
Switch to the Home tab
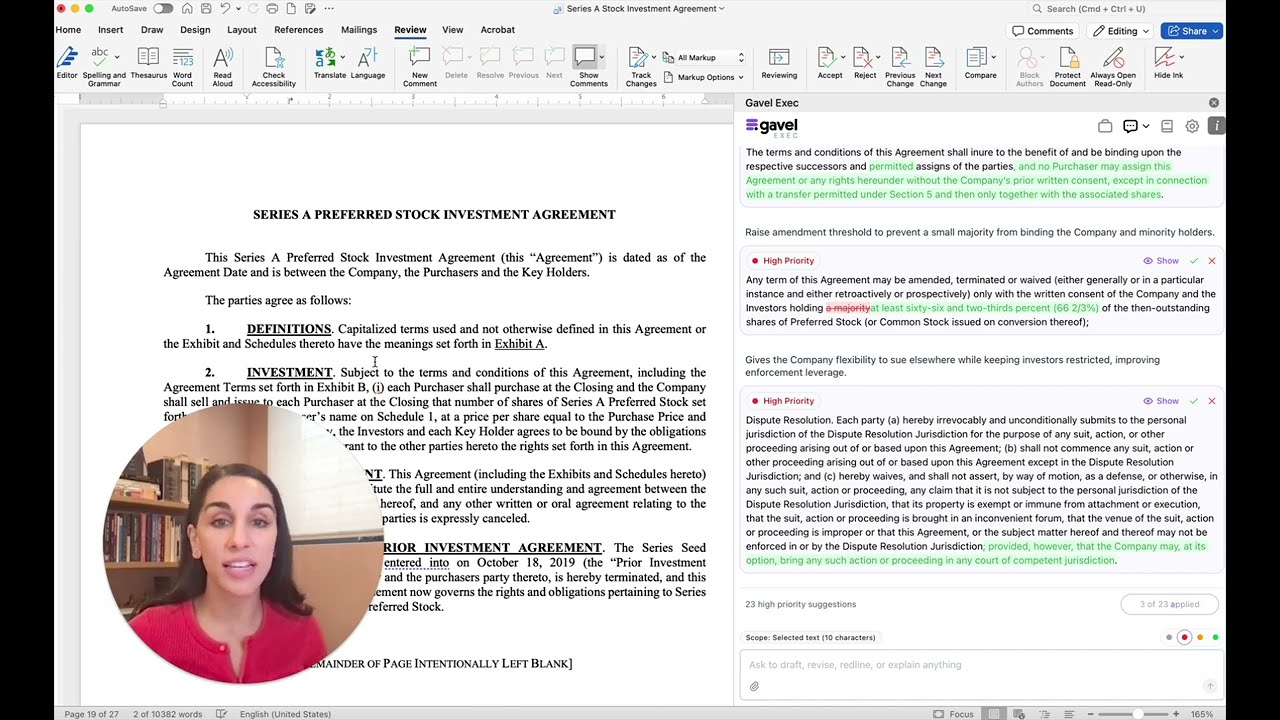click(x=68, y=30)
